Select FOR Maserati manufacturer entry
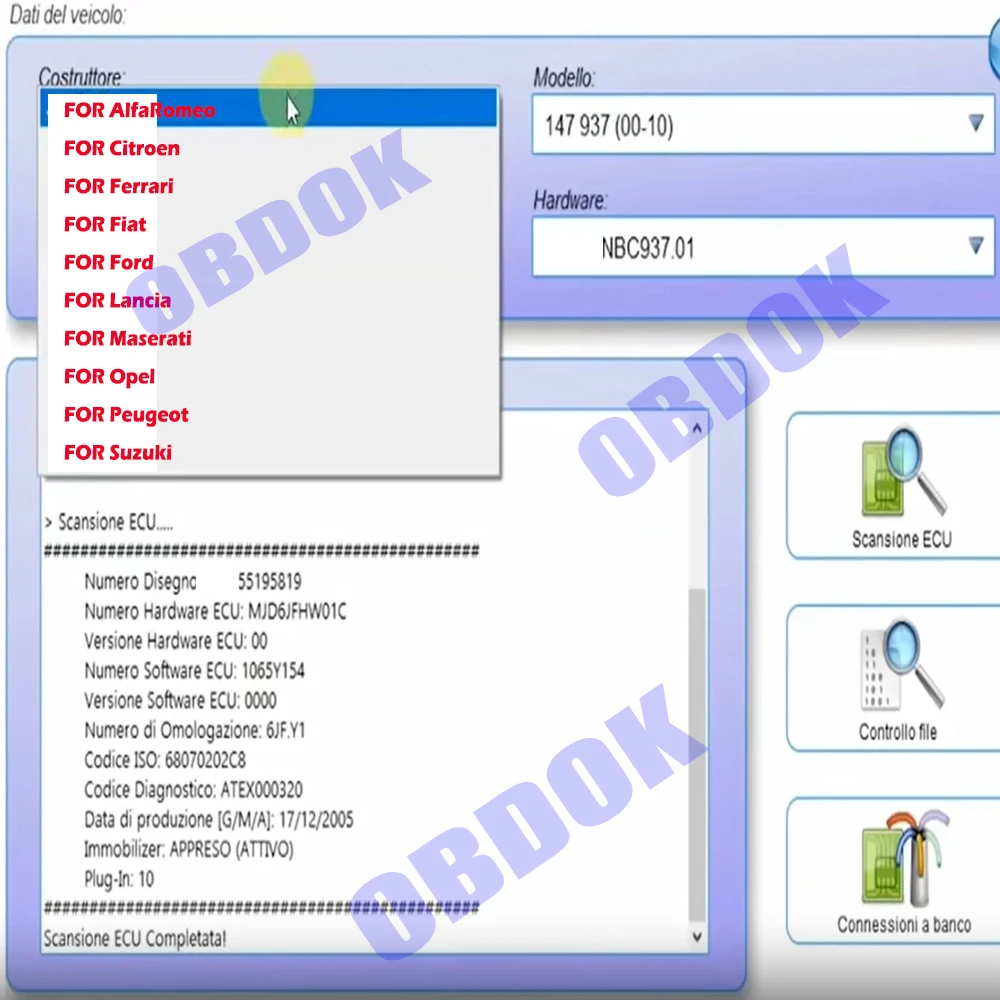This screenshot has width=1000, height=1000. (x=268, y=338)
